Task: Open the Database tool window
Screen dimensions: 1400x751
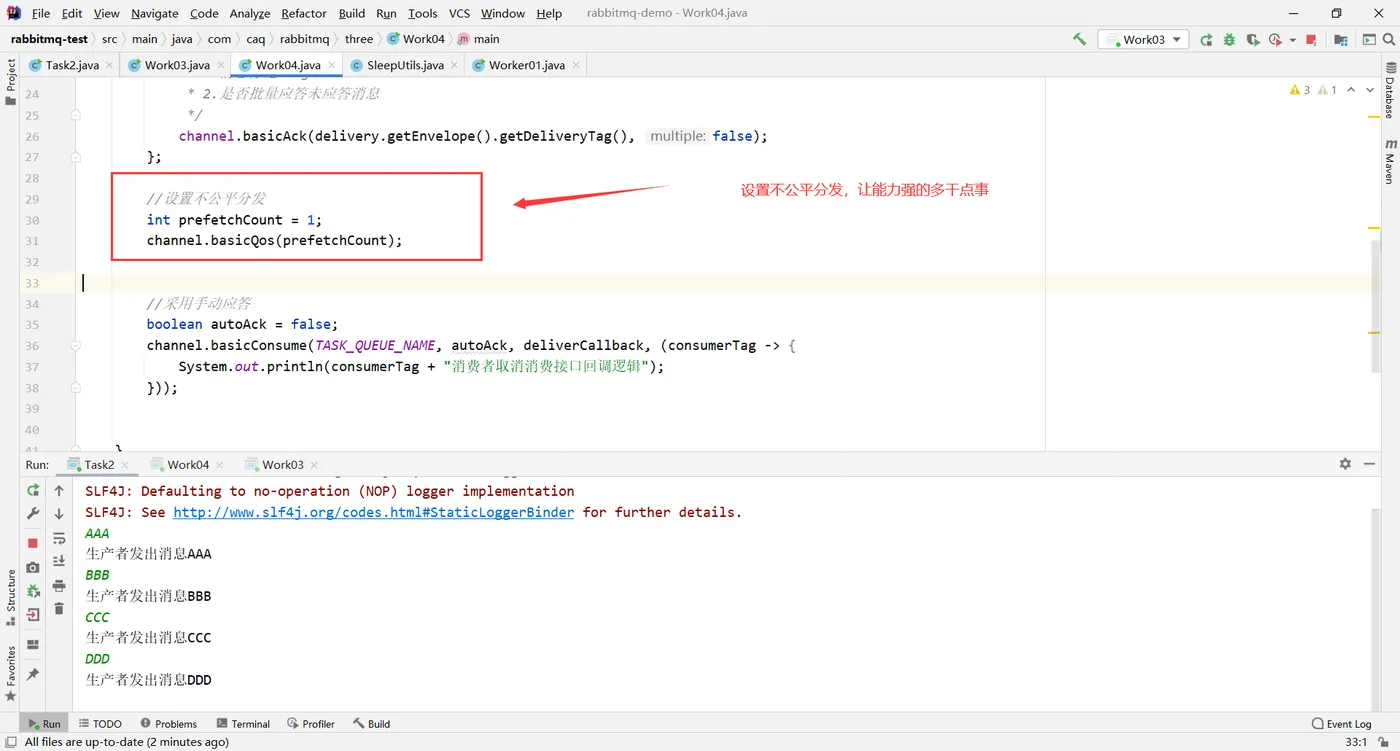Action: click(x=1389, y=90)
